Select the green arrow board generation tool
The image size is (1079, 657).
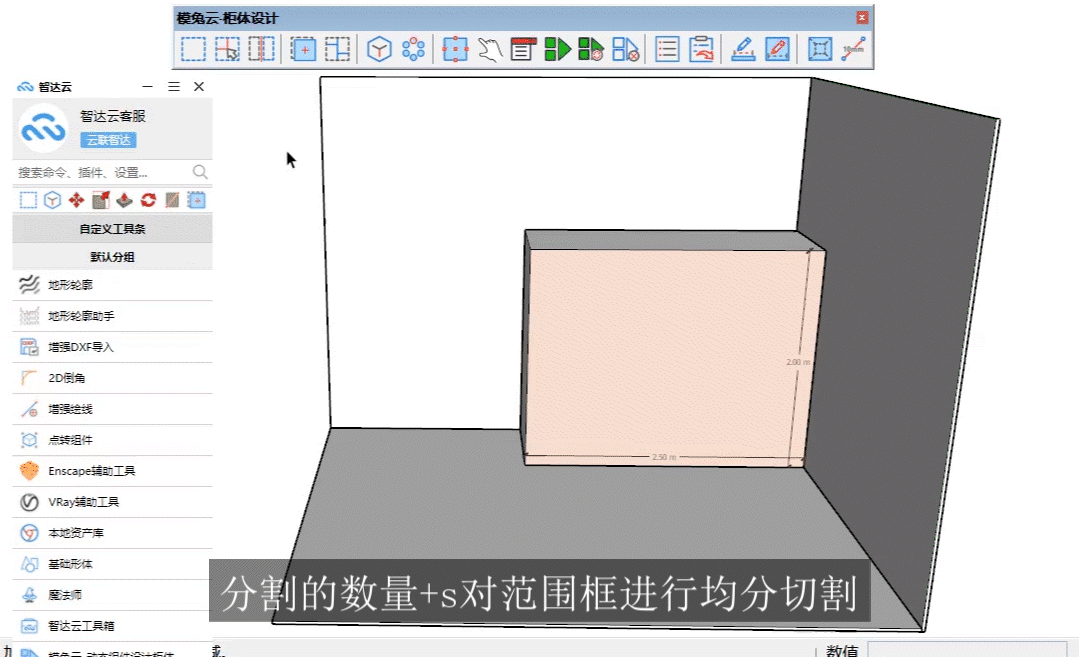(558, 48)
